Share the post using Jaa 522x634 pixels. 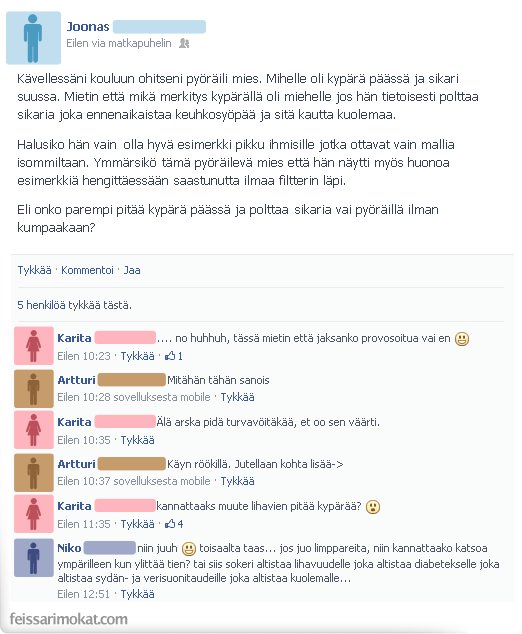pyautogui.click(x=132, y=270)
